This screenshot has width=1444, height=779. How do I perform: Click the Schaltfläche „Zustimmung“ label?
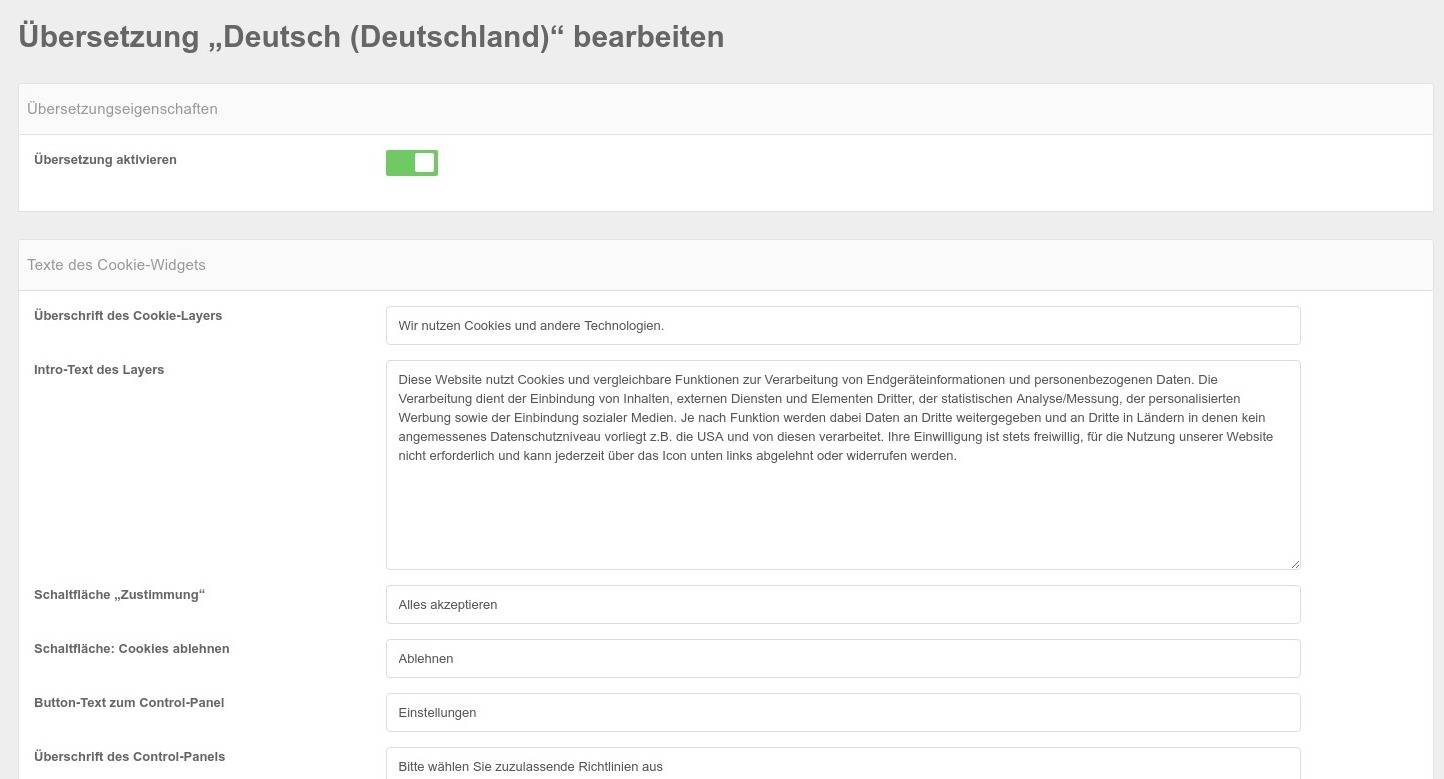coord(119,595)
